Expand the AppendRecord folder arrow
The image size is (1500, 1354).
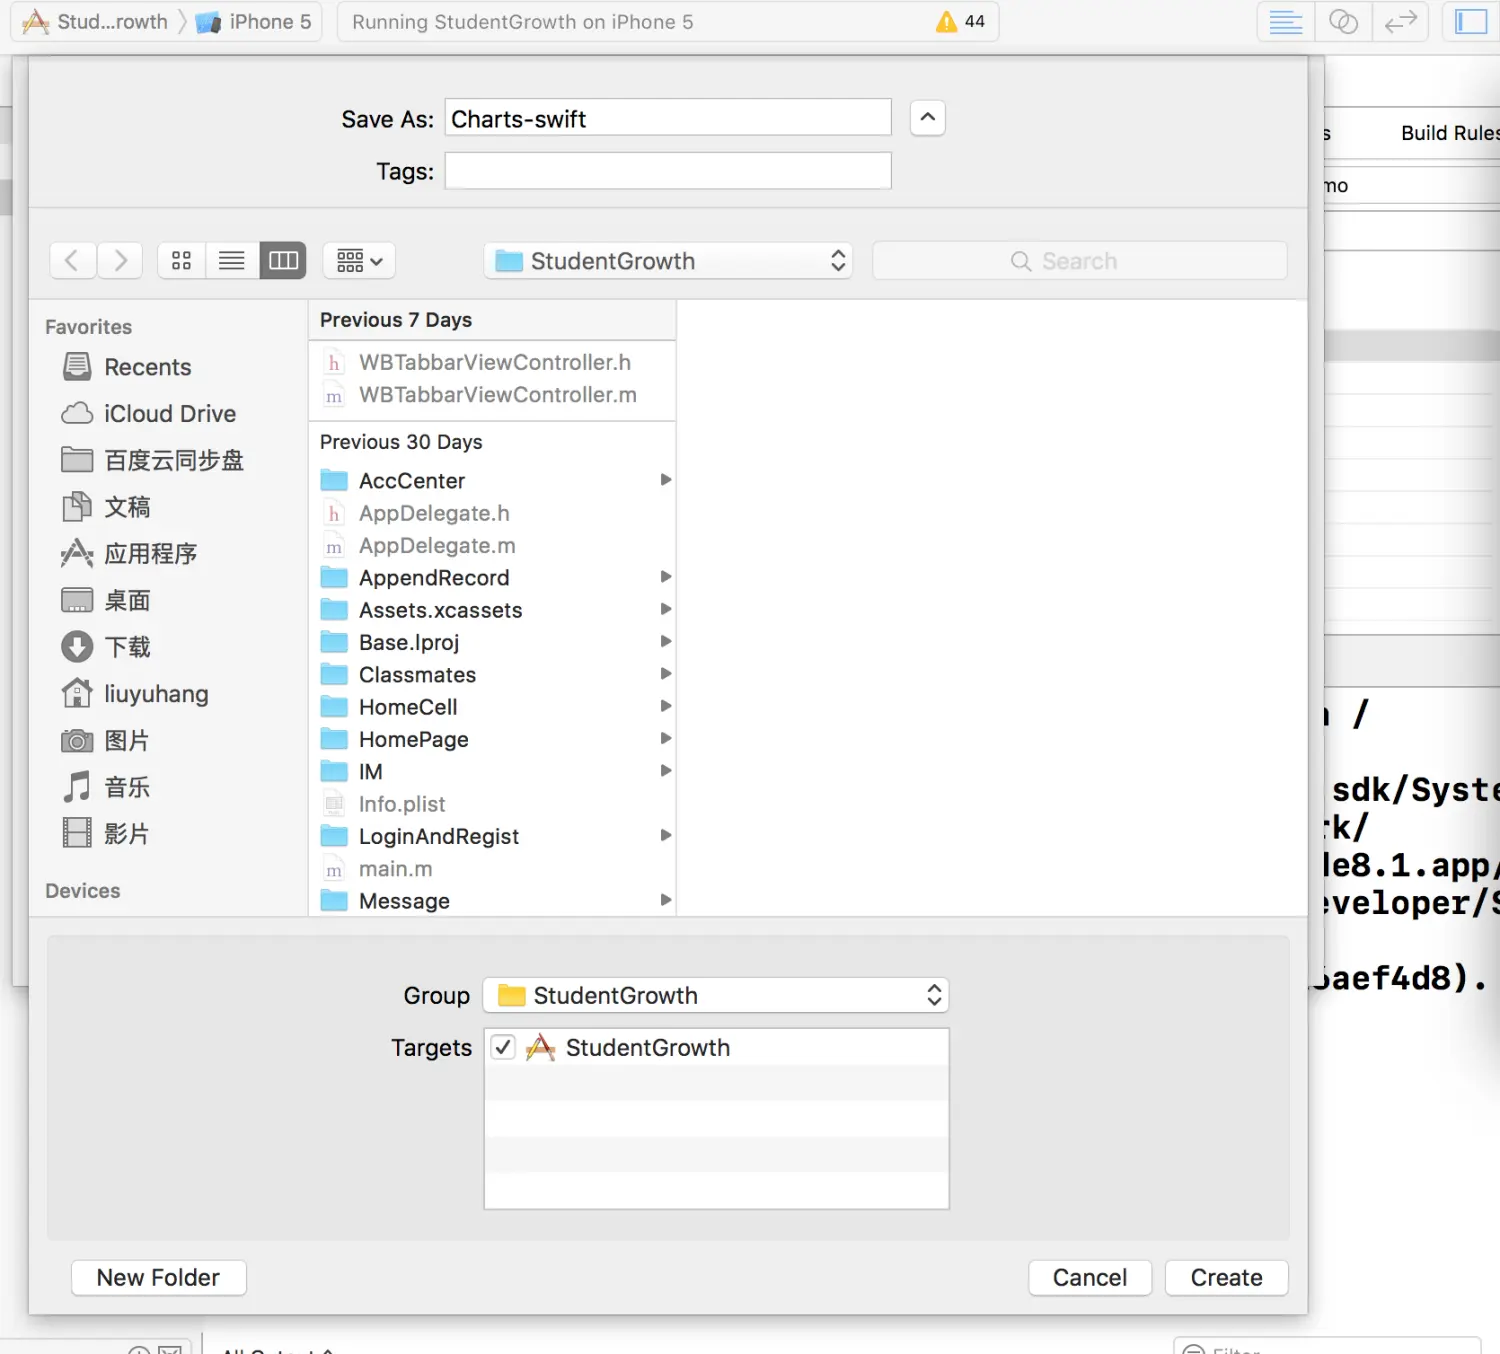[665, 577]
